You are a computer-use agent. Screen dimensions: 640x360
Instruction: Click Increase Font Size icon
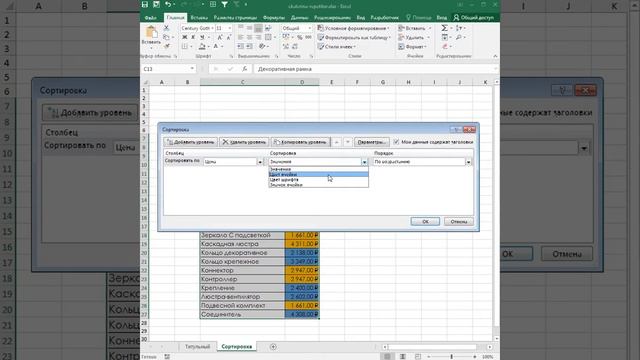click(220, 37)
